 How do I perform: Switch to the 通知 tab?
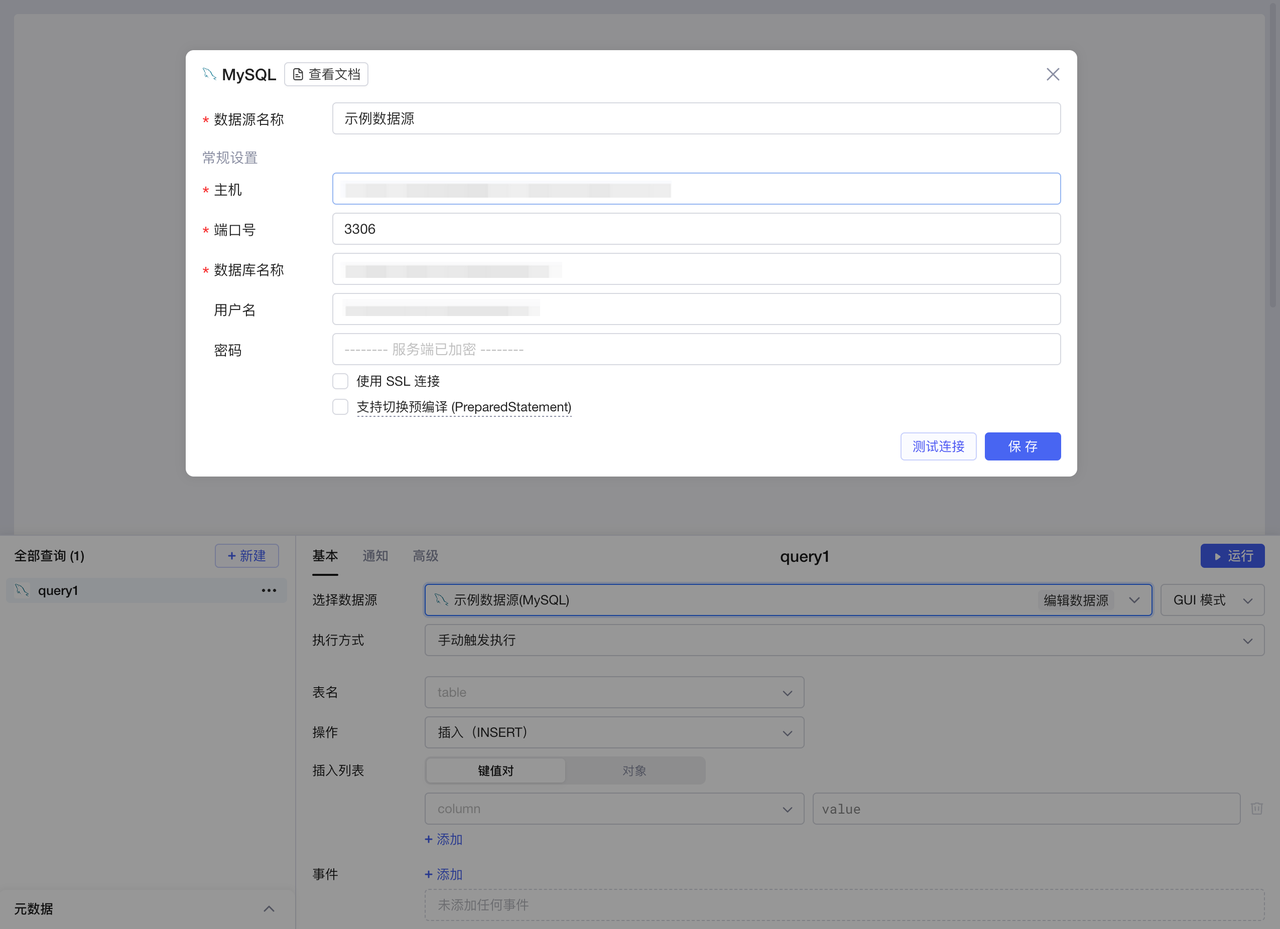tap(375, 556)
